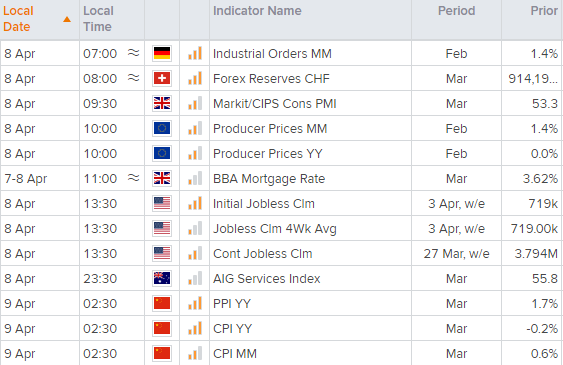
Task: Click the importance bars icon for BBA Mortgage Rate
Action: pos(195,178)
